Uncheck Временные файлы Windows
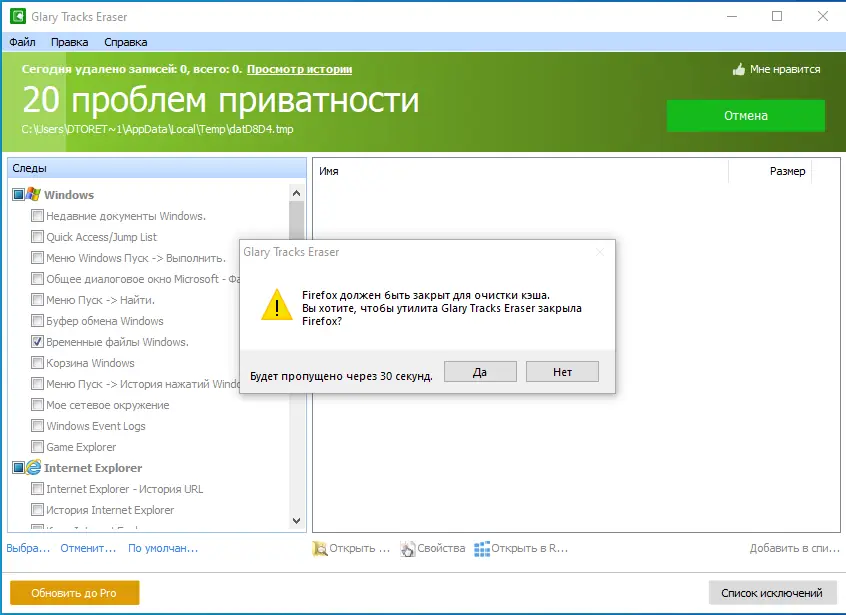Image resolution: width=846 pixels, height=615 pixels. click(37, 341)
